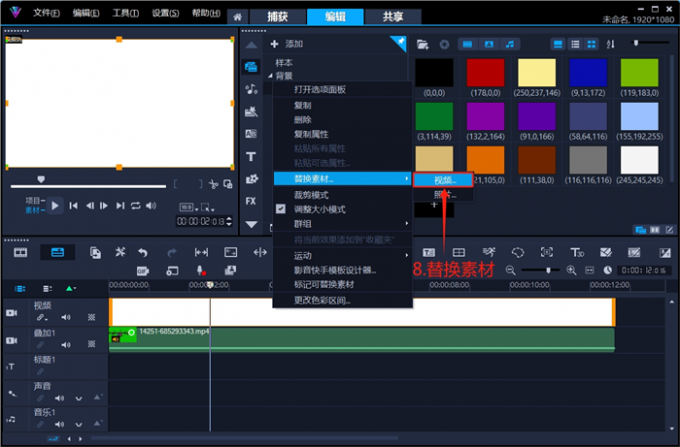Expand the 运动 submenu arrow
This screenshot has width=680, height=447.
pyautogui.click(x=341, y=256)
